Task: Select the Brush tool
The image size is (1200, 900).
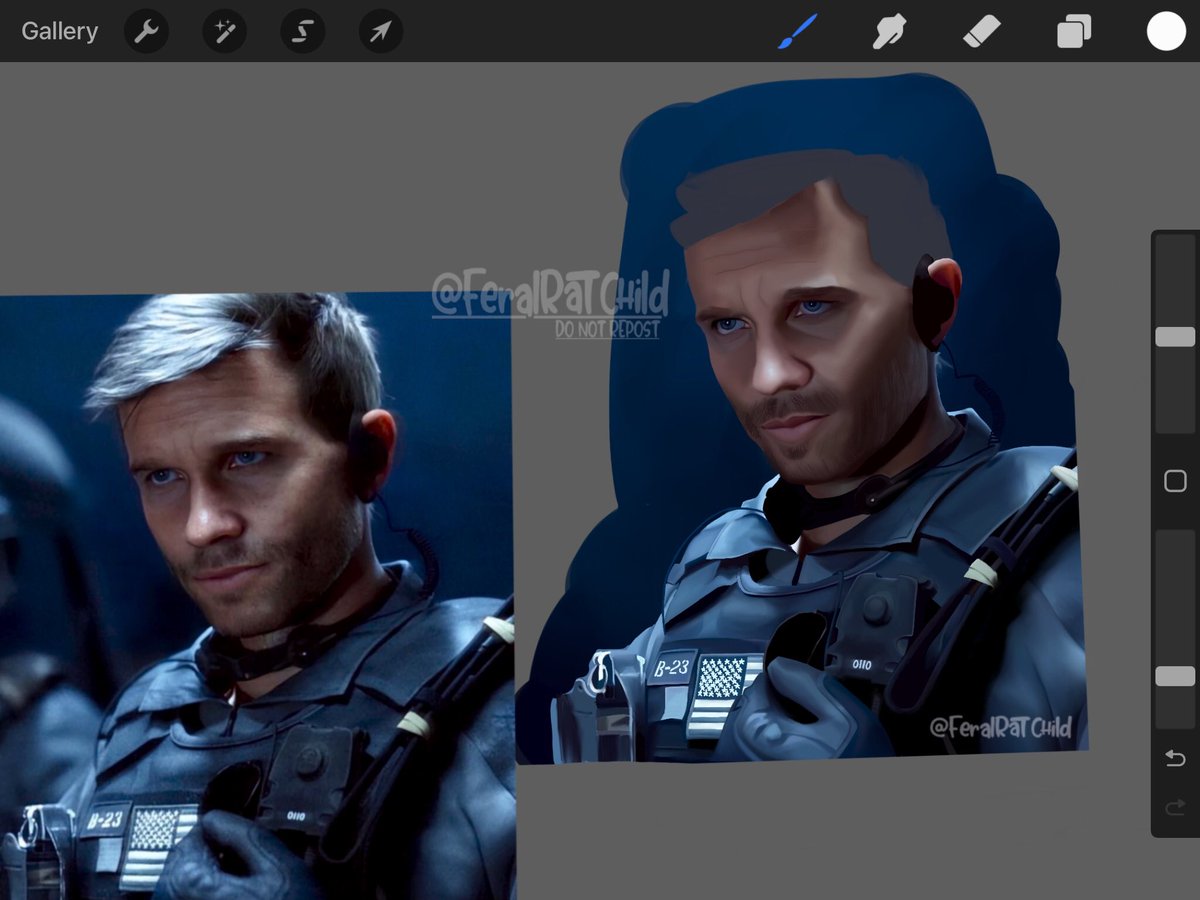Action: (798, 31)
